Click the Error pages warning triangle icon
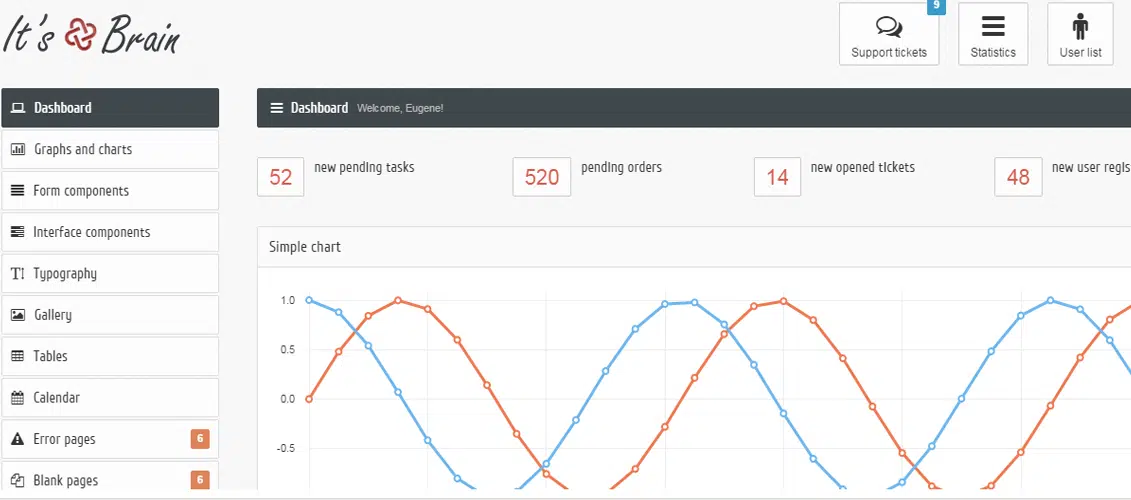 tap(17, 439)
